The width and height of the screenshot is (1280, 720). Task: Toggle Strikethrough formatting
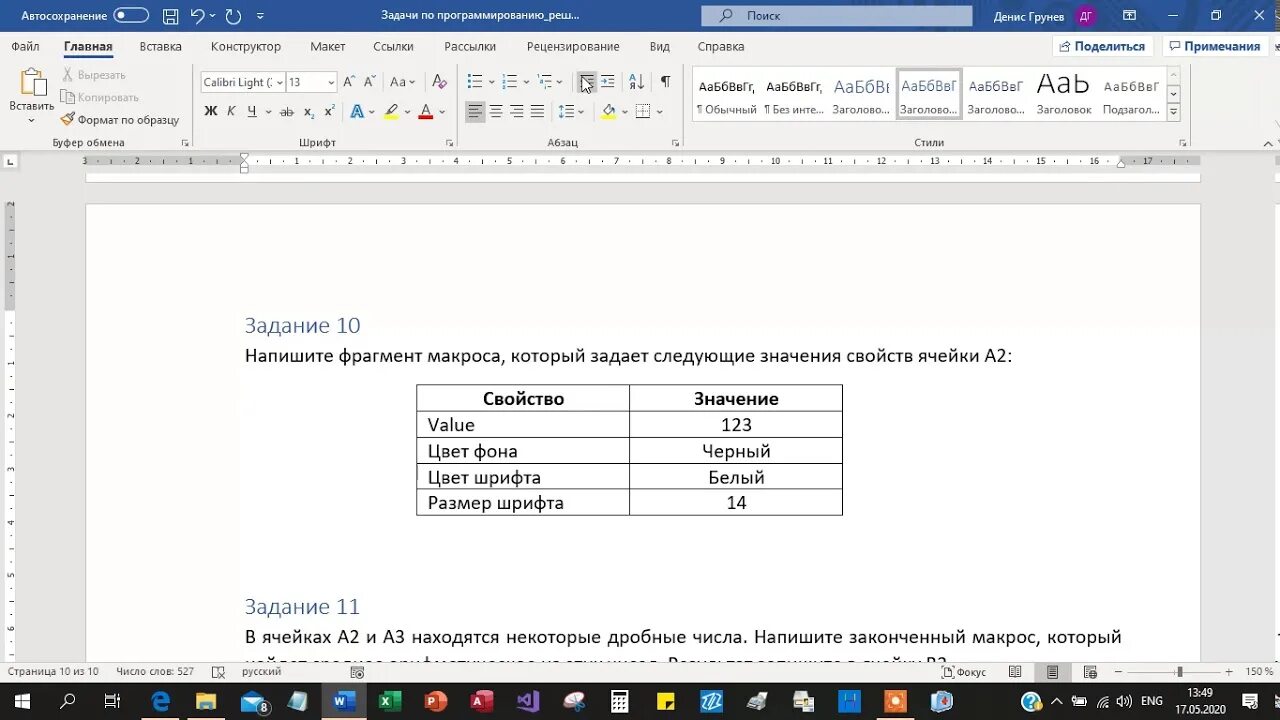[x=287, y=111]
